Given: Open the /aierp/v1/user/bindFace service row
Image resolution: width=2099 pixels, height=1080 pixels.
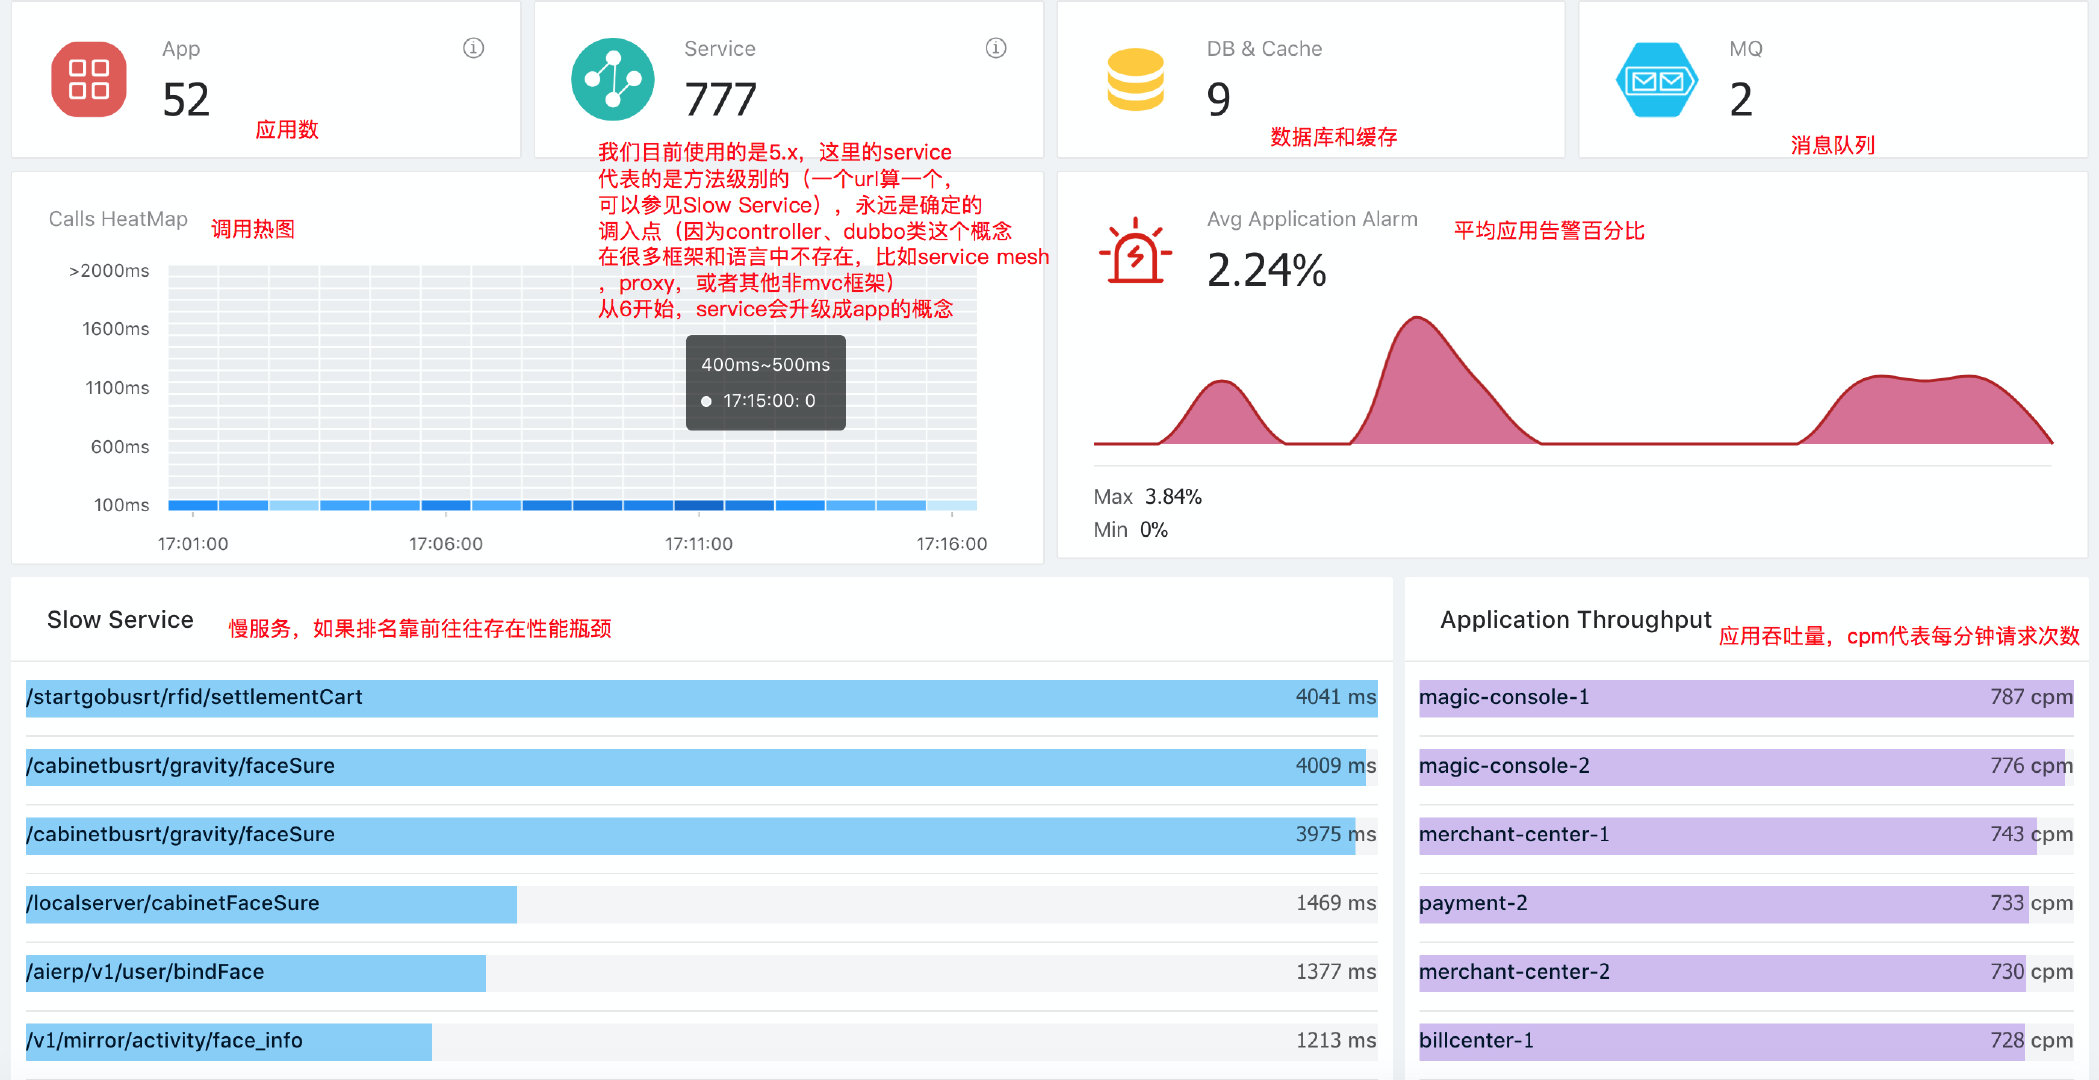Looking at the screenshot, I should click(255, 973).
